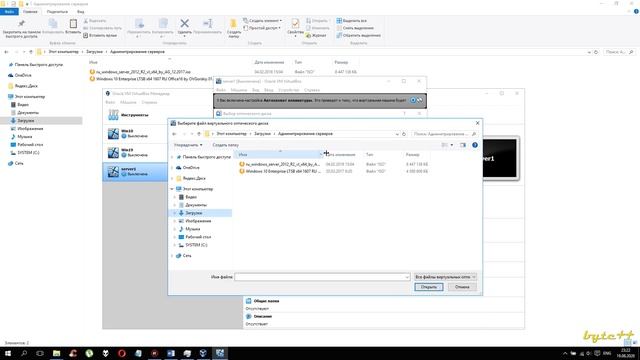
Task: Open the Устройства menu in the server1 VM window
Action: [288, 90]
